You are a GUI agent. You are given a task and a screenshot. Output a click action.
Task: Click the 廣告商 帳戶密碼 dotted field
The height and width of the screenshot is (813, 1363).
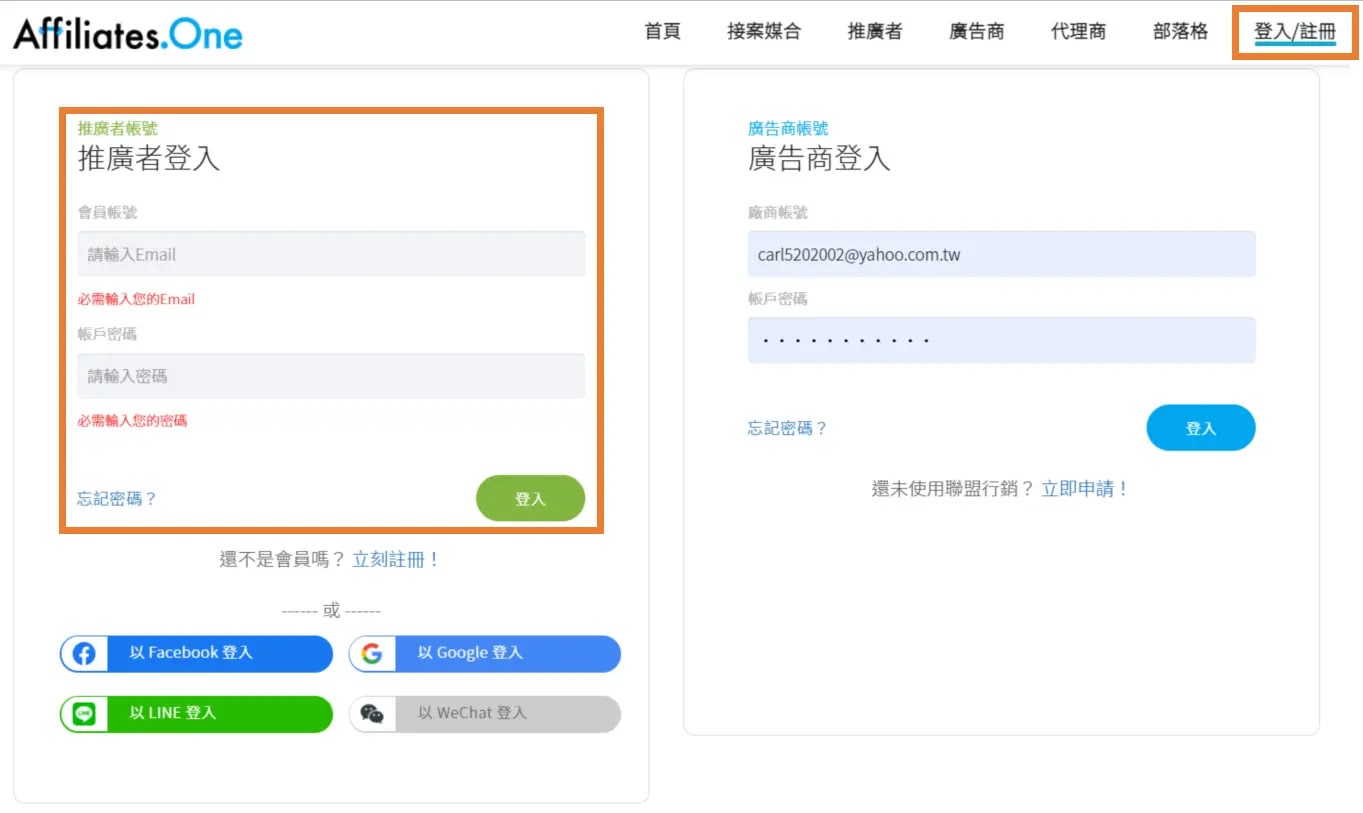click(1001, 340)
